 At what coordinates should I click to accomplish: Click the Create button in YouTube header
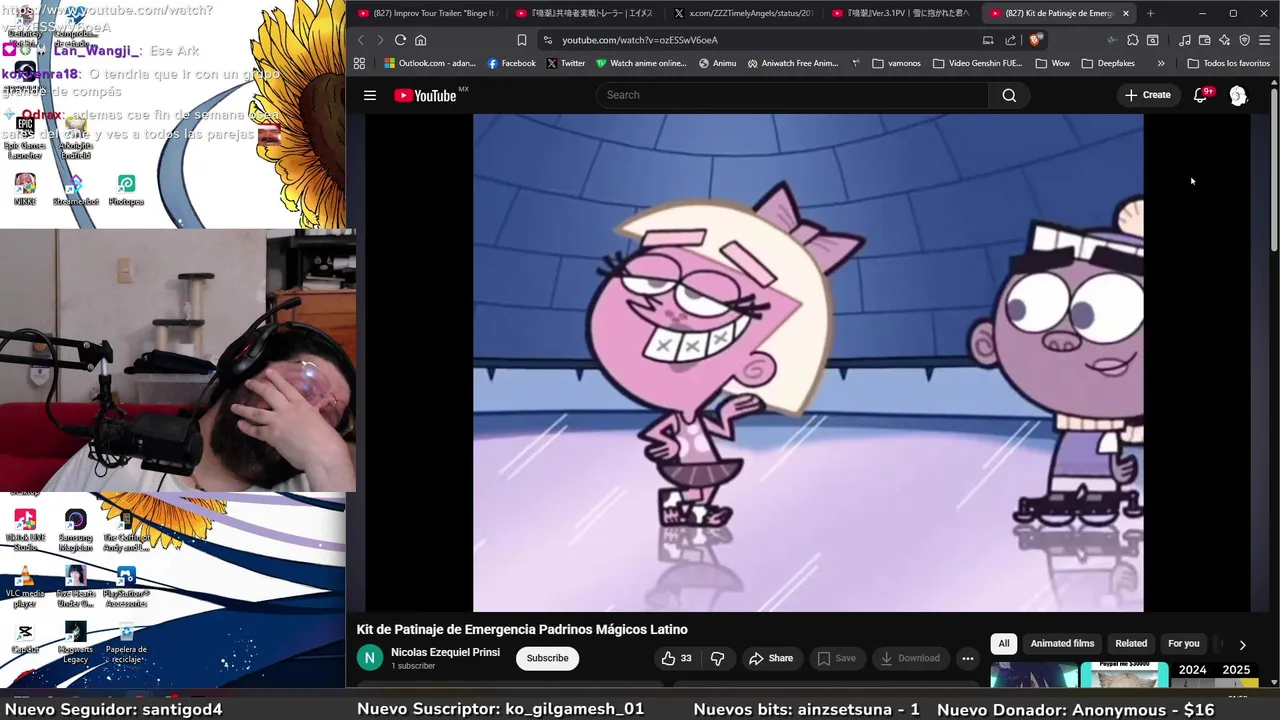pyautogui.click(x=1148, y=95)
